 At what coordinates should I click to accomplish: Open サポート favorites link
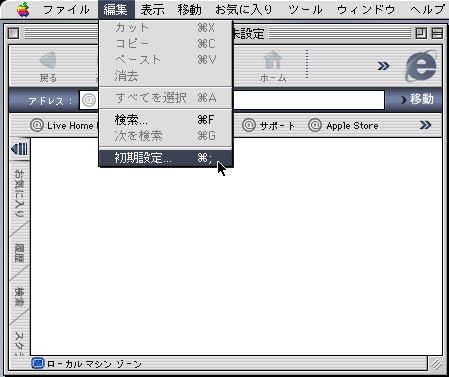pyautogui.click(x=269, y=125)
